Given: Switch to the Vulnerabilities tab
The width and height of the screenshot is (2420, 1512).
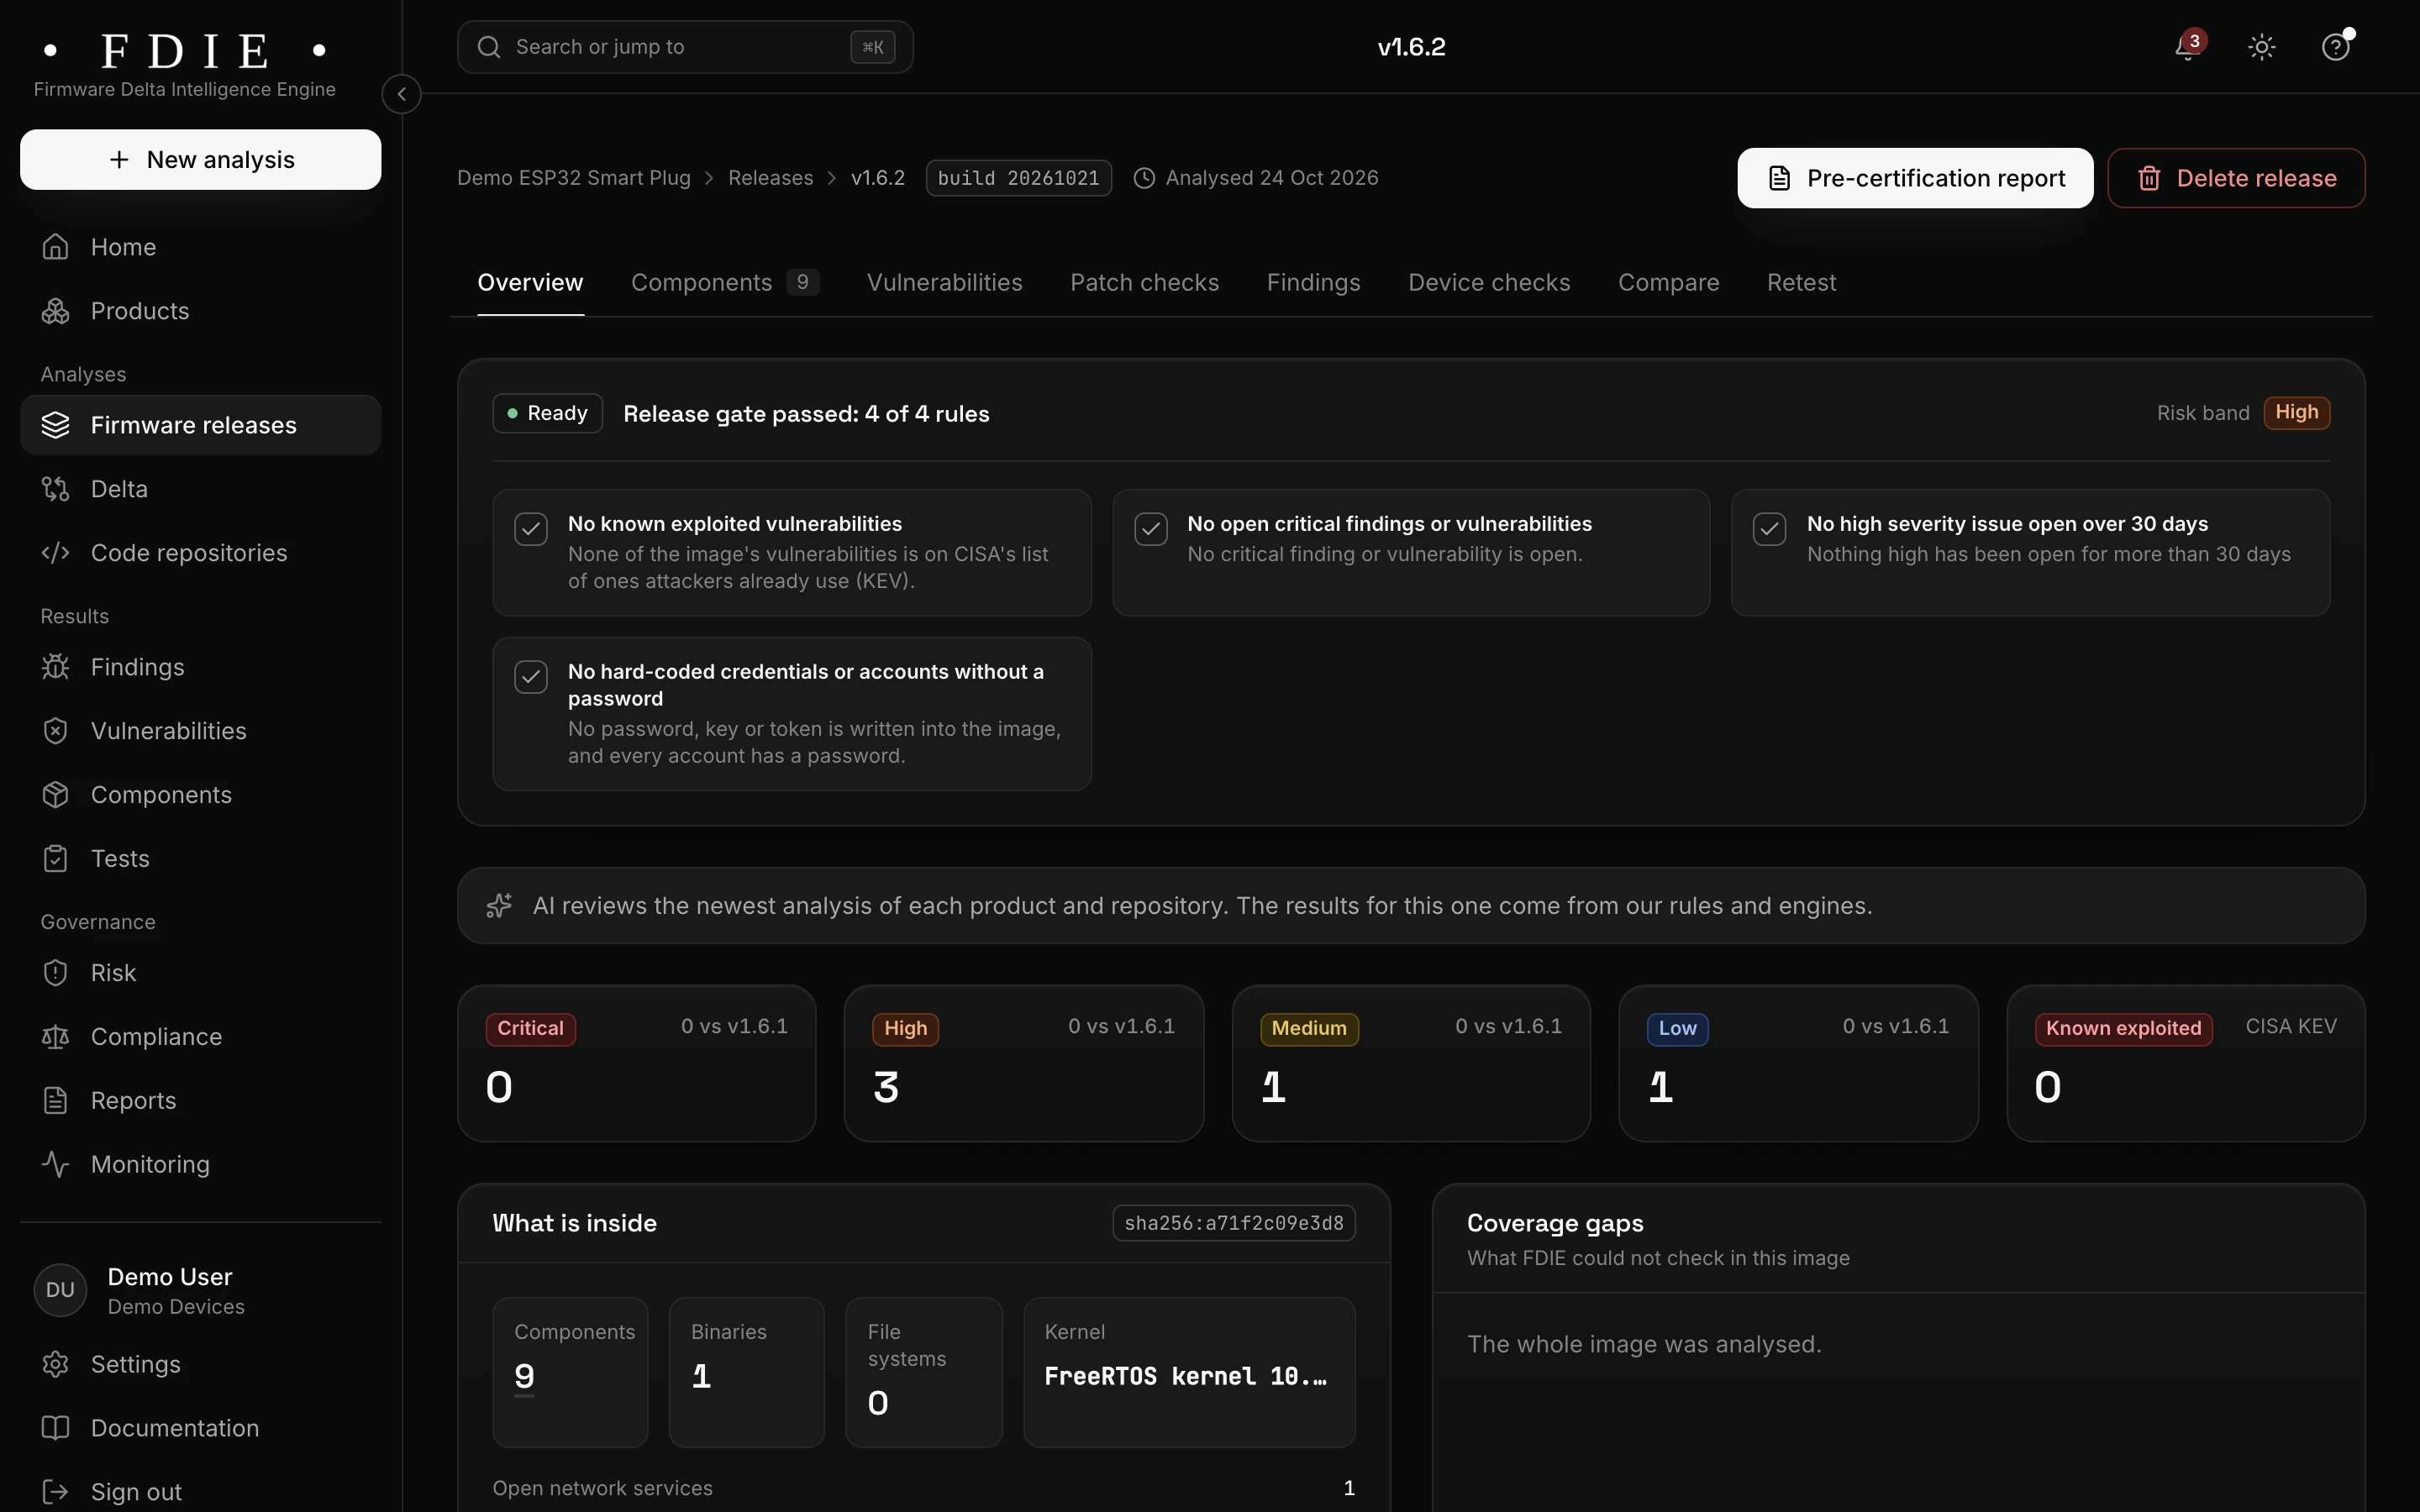Looking at the screenshot, I should [x=944, y=283].
